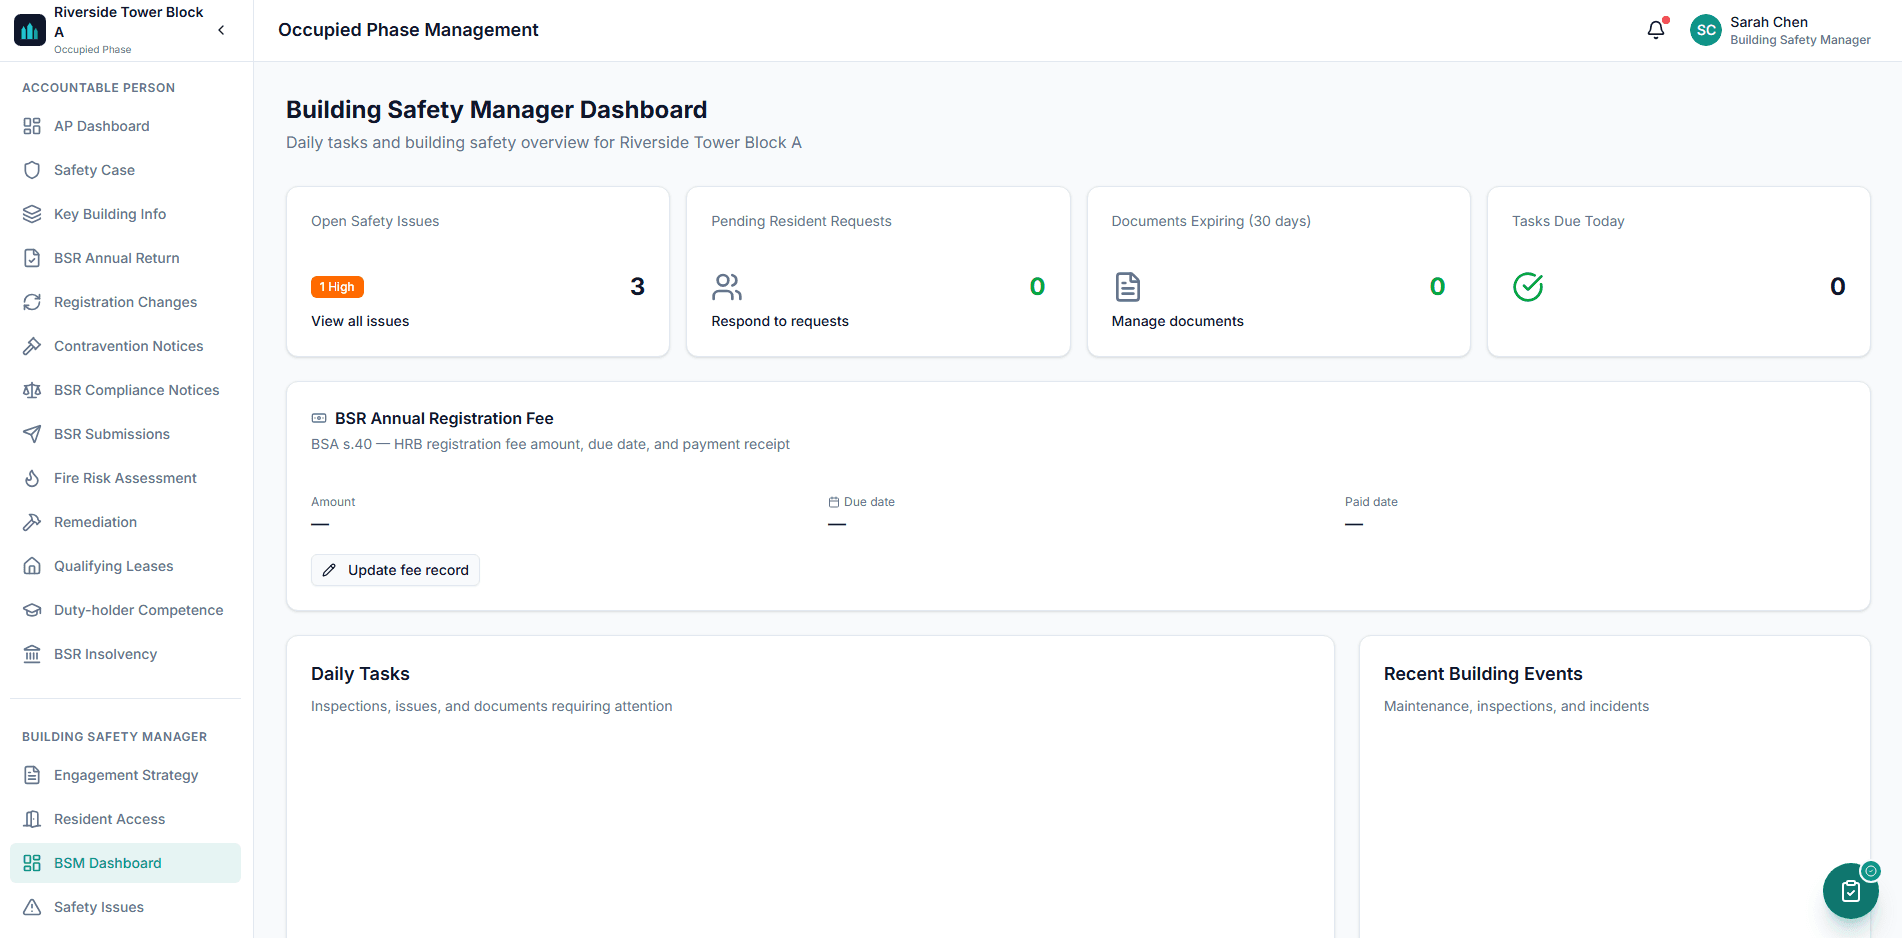Click the Tasks Due Today card title

(1568, 221)
